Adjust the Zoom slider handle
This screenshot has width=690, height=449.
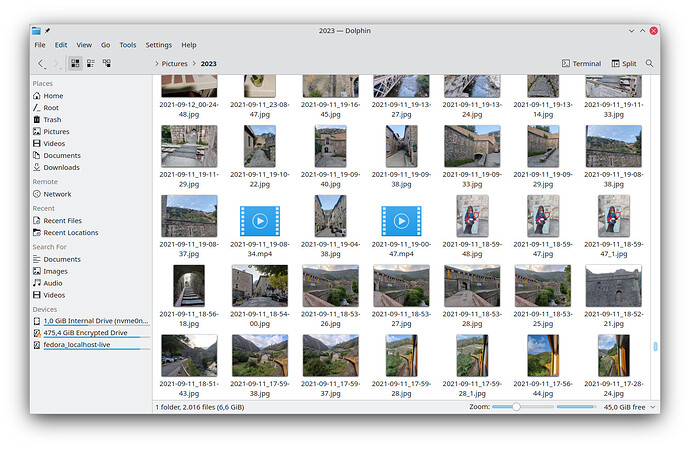[x=516, y=407]
